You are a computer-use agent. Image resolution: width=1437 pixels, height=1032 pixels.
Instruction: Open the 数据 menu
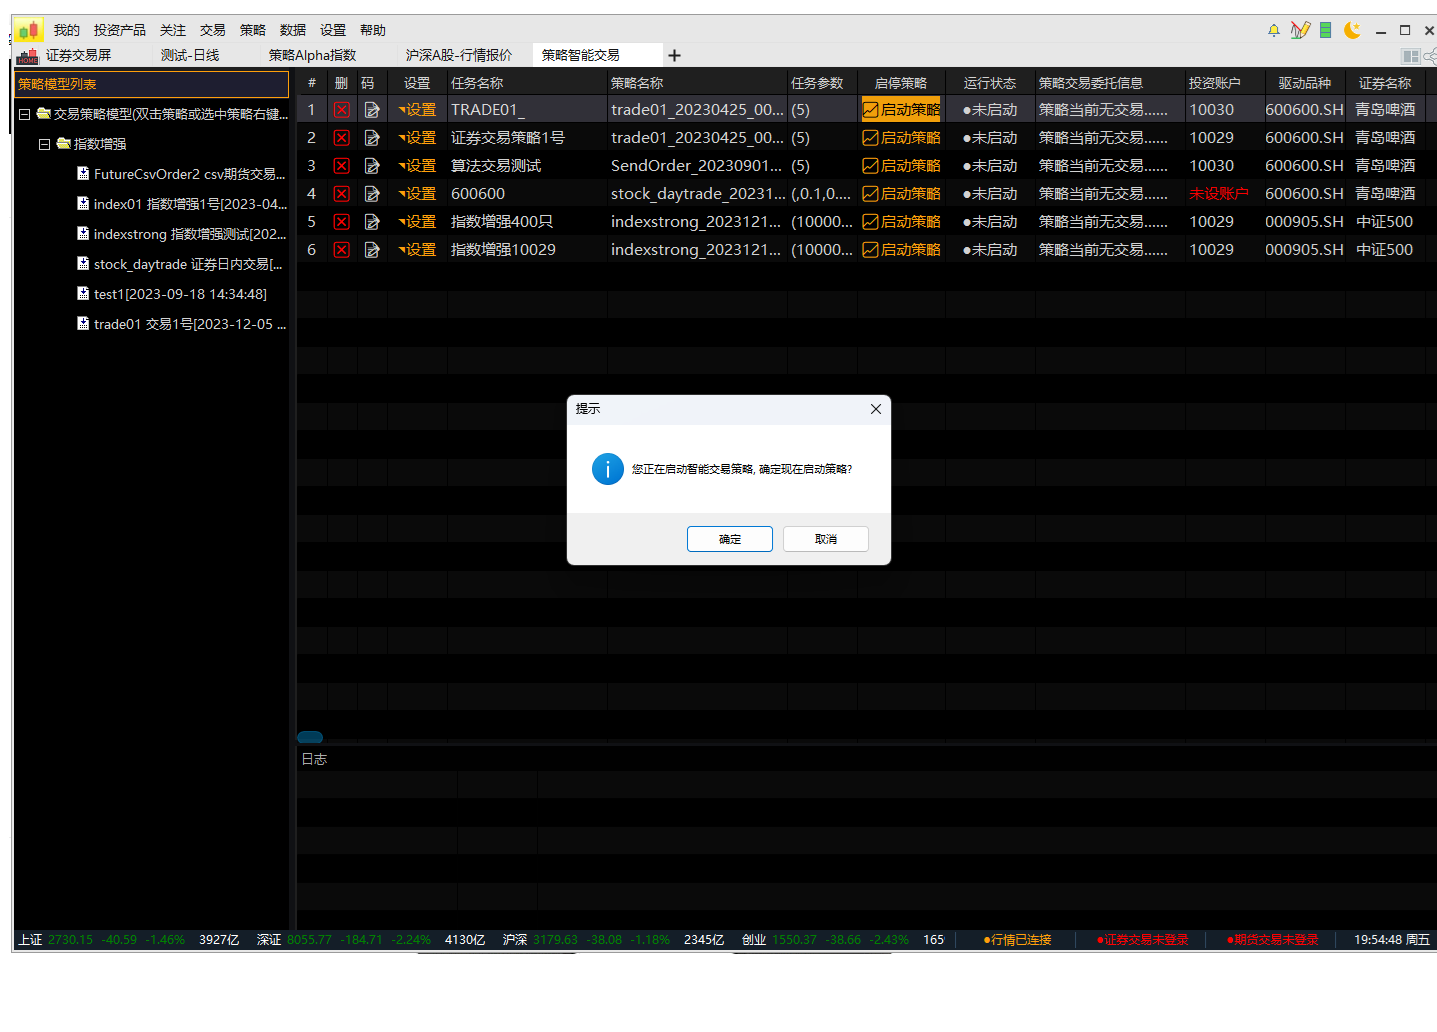[x=292, y=30]
